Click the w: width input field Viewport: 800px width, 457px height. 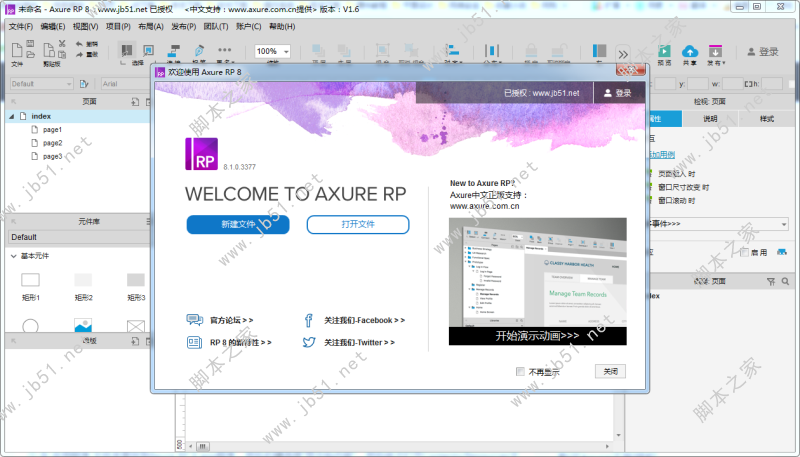pyautogui.click(x=733, y=84)
